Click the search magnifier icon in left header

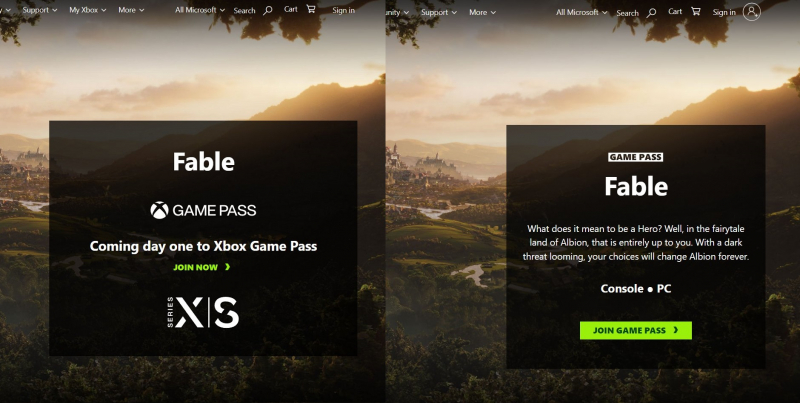coord(267,10)
